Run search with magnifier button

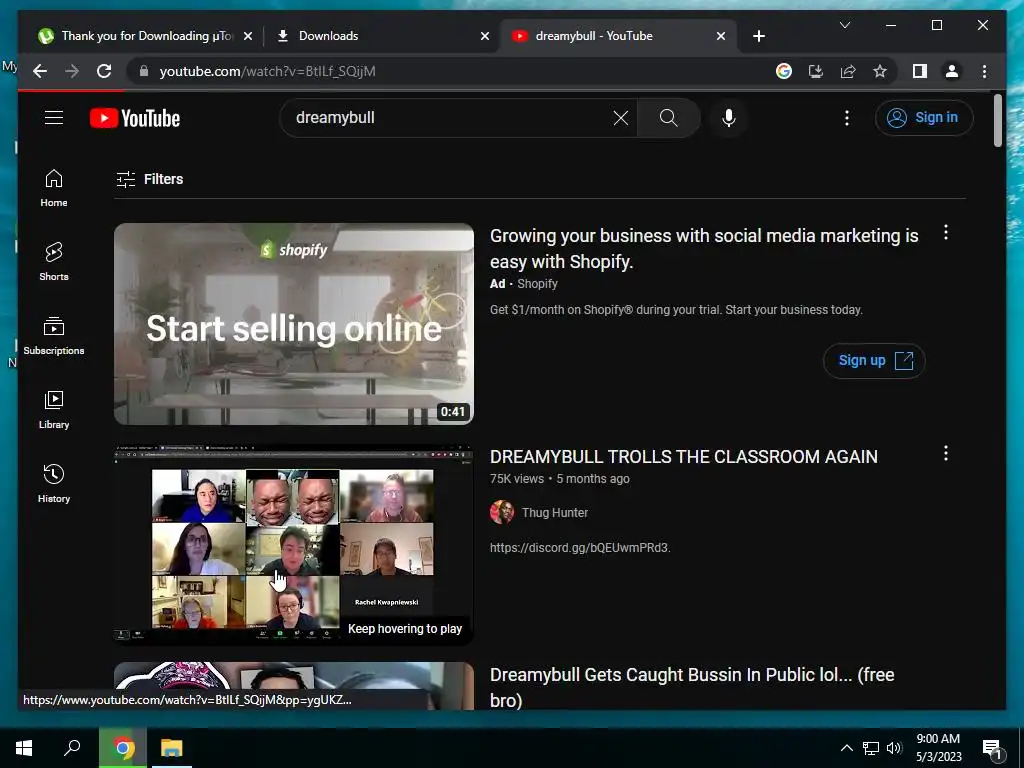pos(668,118)
